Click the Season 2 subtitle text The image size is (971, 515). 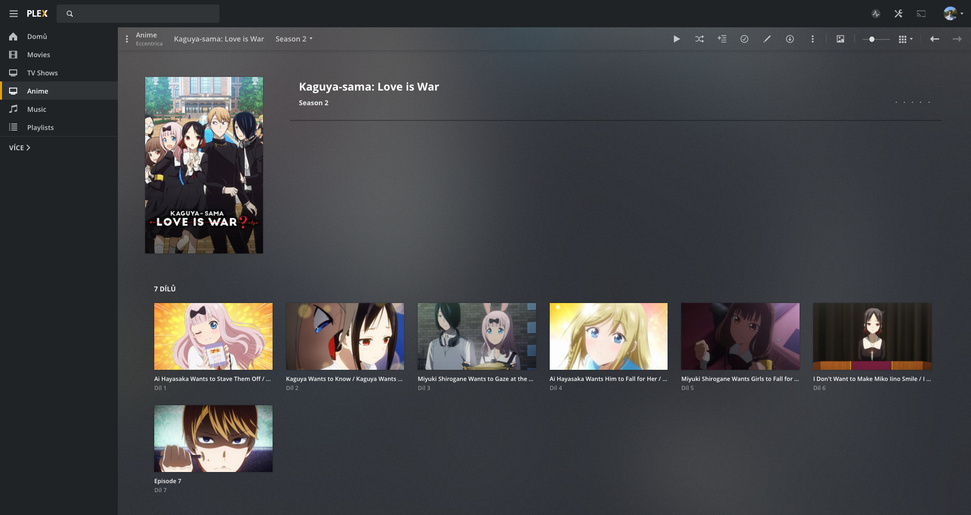tap(313, 103)
